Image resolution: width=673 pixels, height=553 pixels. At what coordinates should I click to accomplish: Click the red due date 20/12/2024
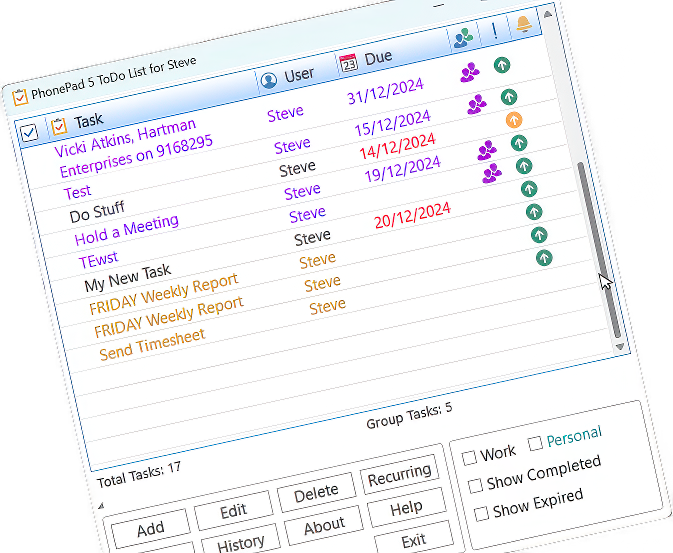pos(412,216)
